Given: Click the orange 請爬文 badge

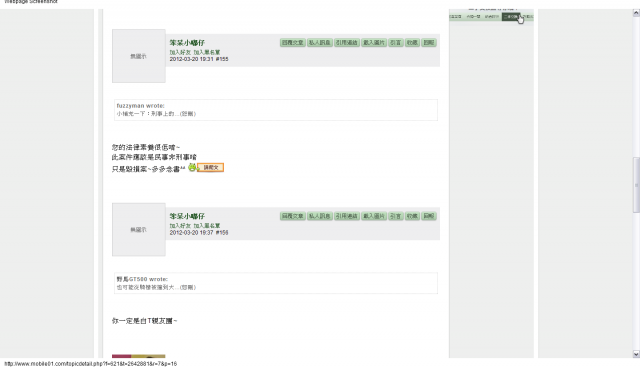Looking at the screenshot, I should coord(211,167).
